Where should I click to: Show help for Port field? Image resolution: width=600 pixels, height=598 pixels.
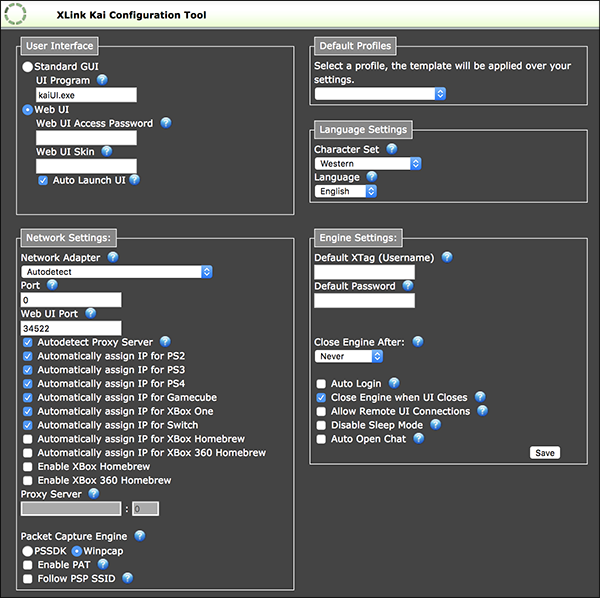[52, 285]
